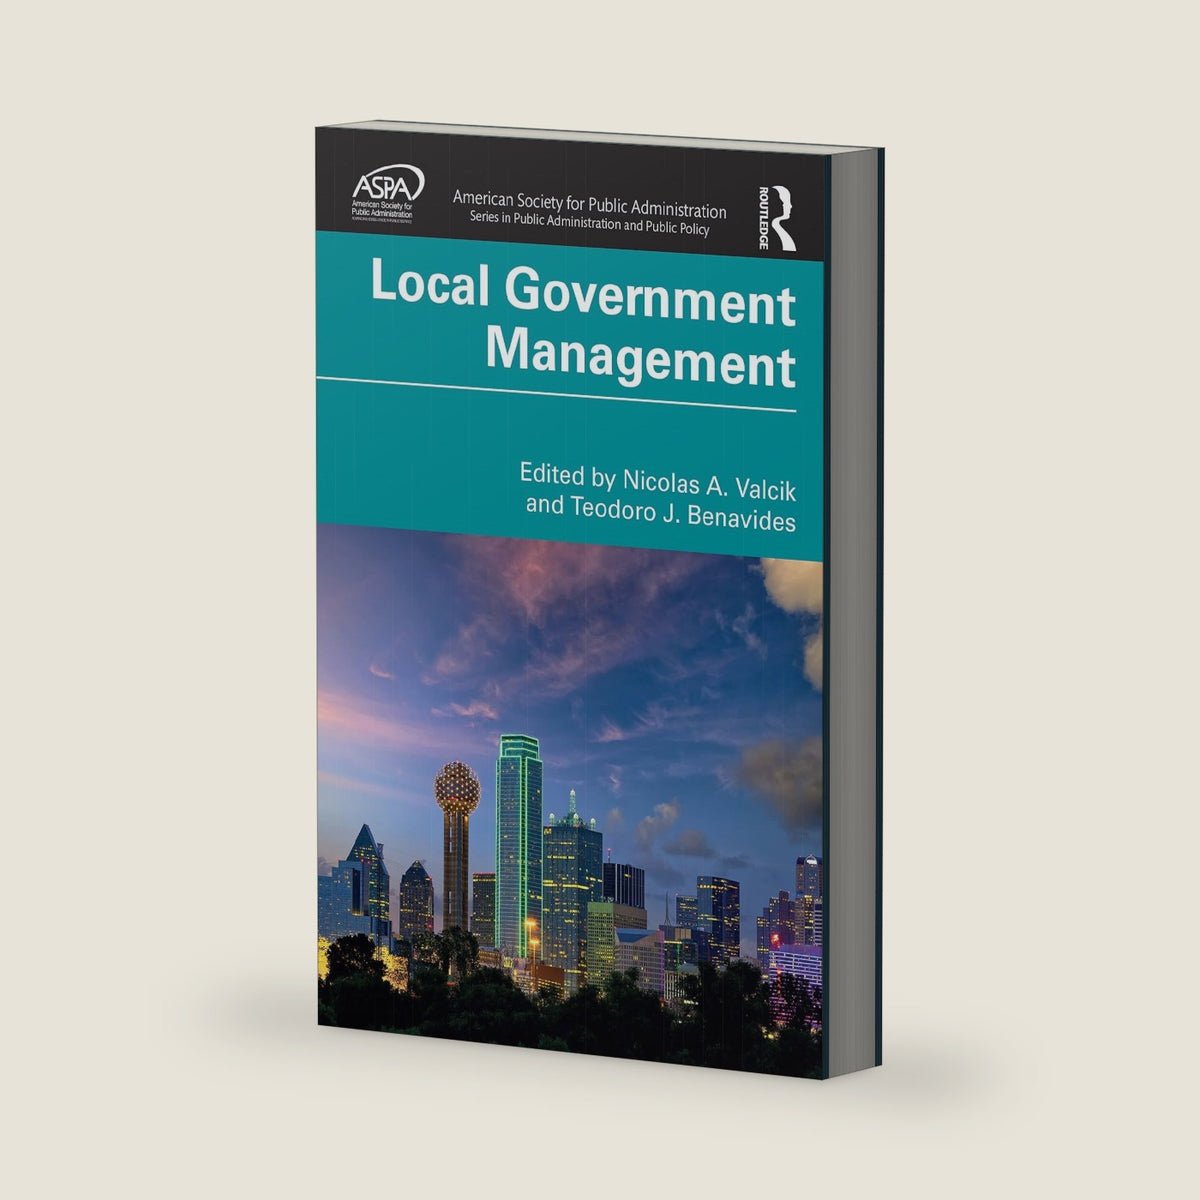Click the Routledge logo on the cover

pos(775,216)
